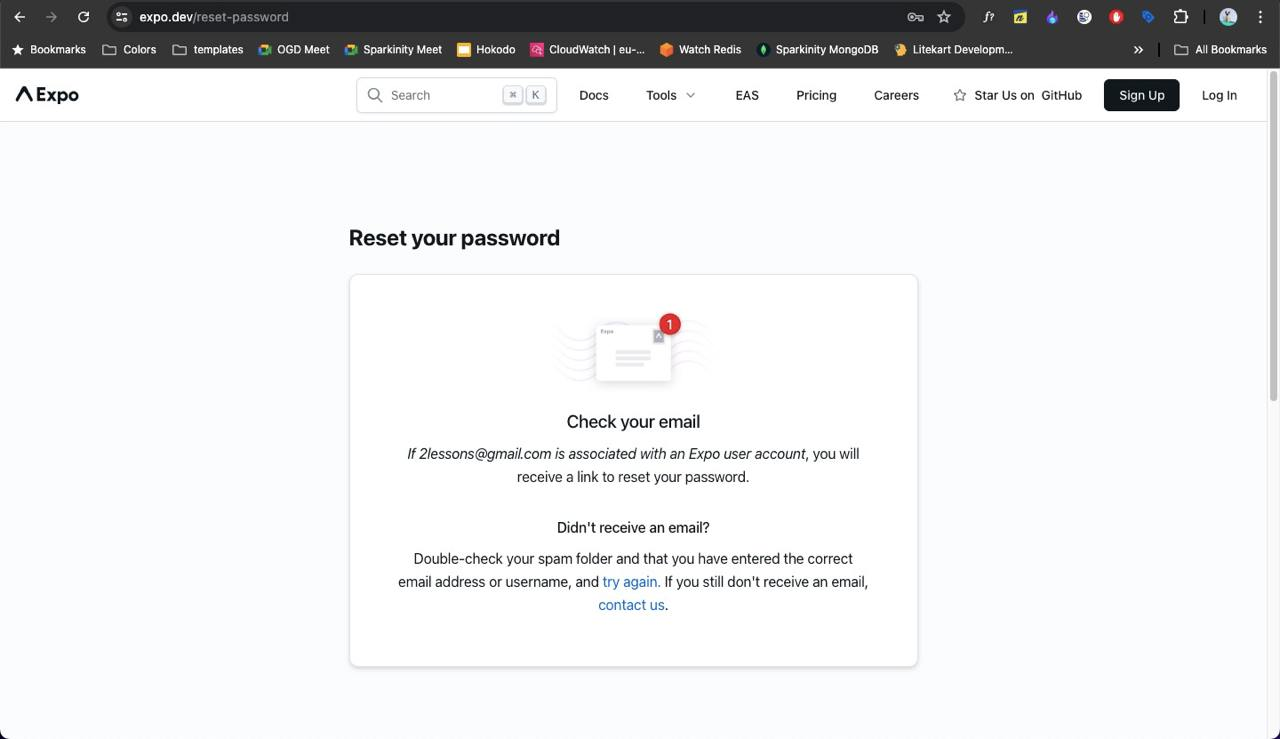This screenshot has height=739, width=1280.
Task: Open the password key icon in the address bar
Action: tap(915, 17)
